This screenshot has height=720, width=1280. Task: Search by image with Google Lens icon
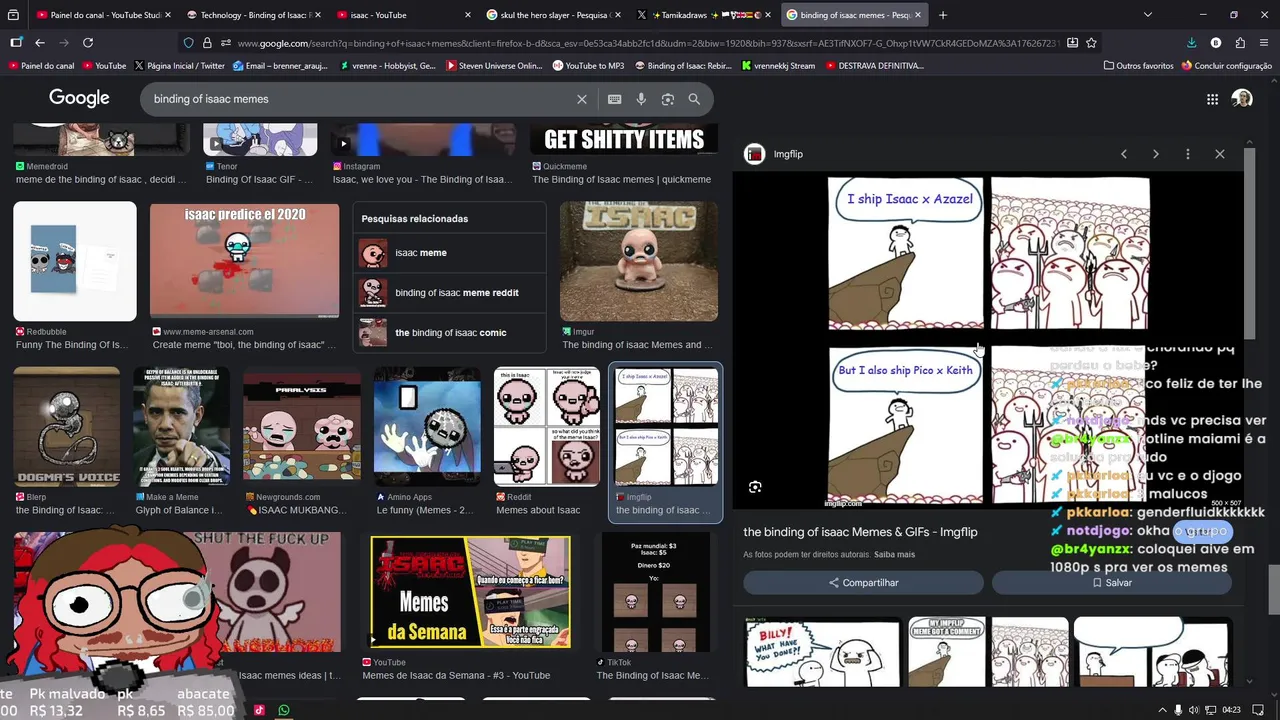click(x=668, y=99)
